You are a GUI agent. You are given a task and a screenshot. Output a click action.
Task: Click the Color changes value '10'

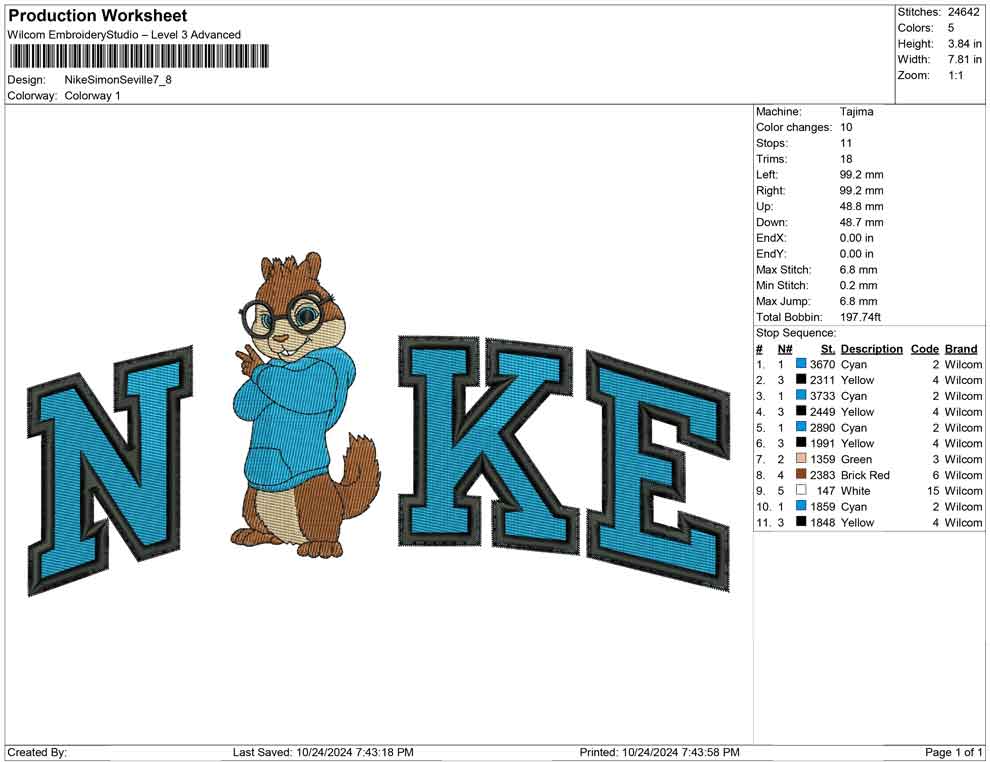tap(846, 128)
